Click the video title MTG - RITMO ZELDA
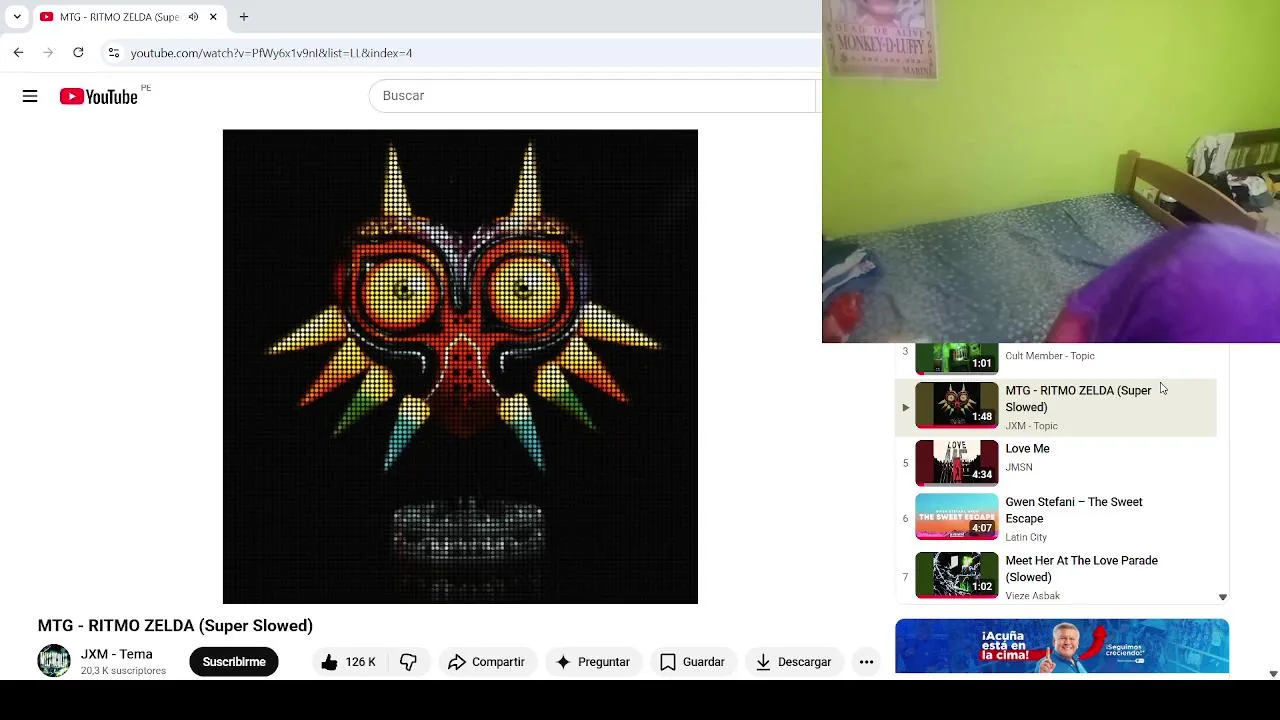Image resolution: width=1280 pixels, height=720 pixels. [175, 626]
